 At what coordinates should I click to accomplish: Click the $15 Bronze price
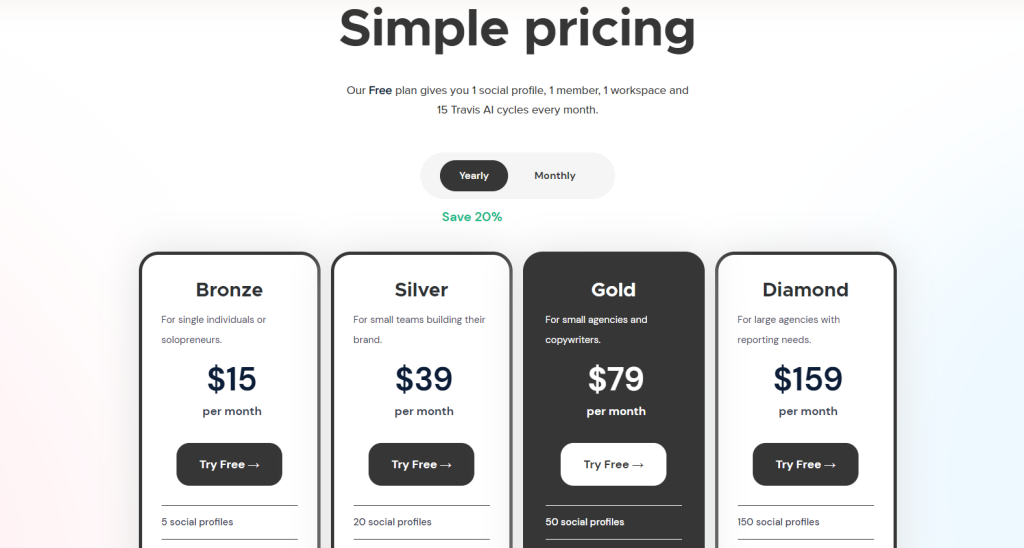point(231,379)
